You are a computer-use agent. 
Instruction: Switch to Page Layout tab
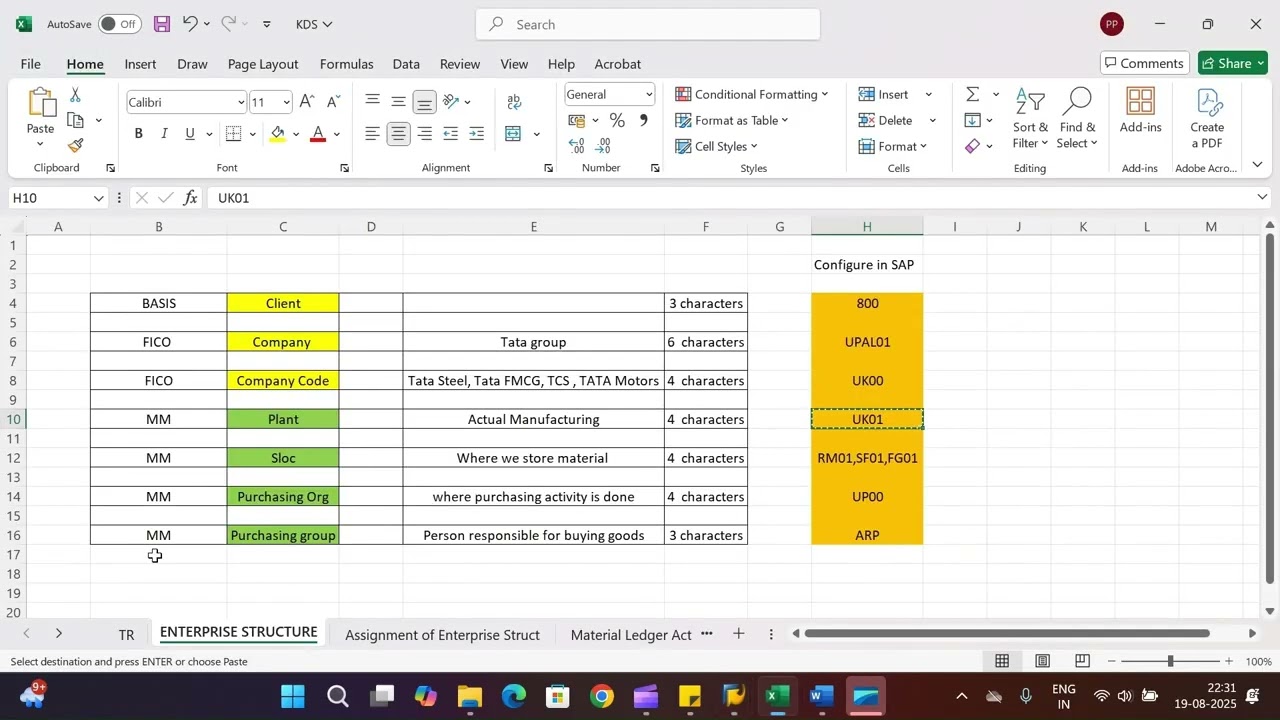click(x=263, y=63)
